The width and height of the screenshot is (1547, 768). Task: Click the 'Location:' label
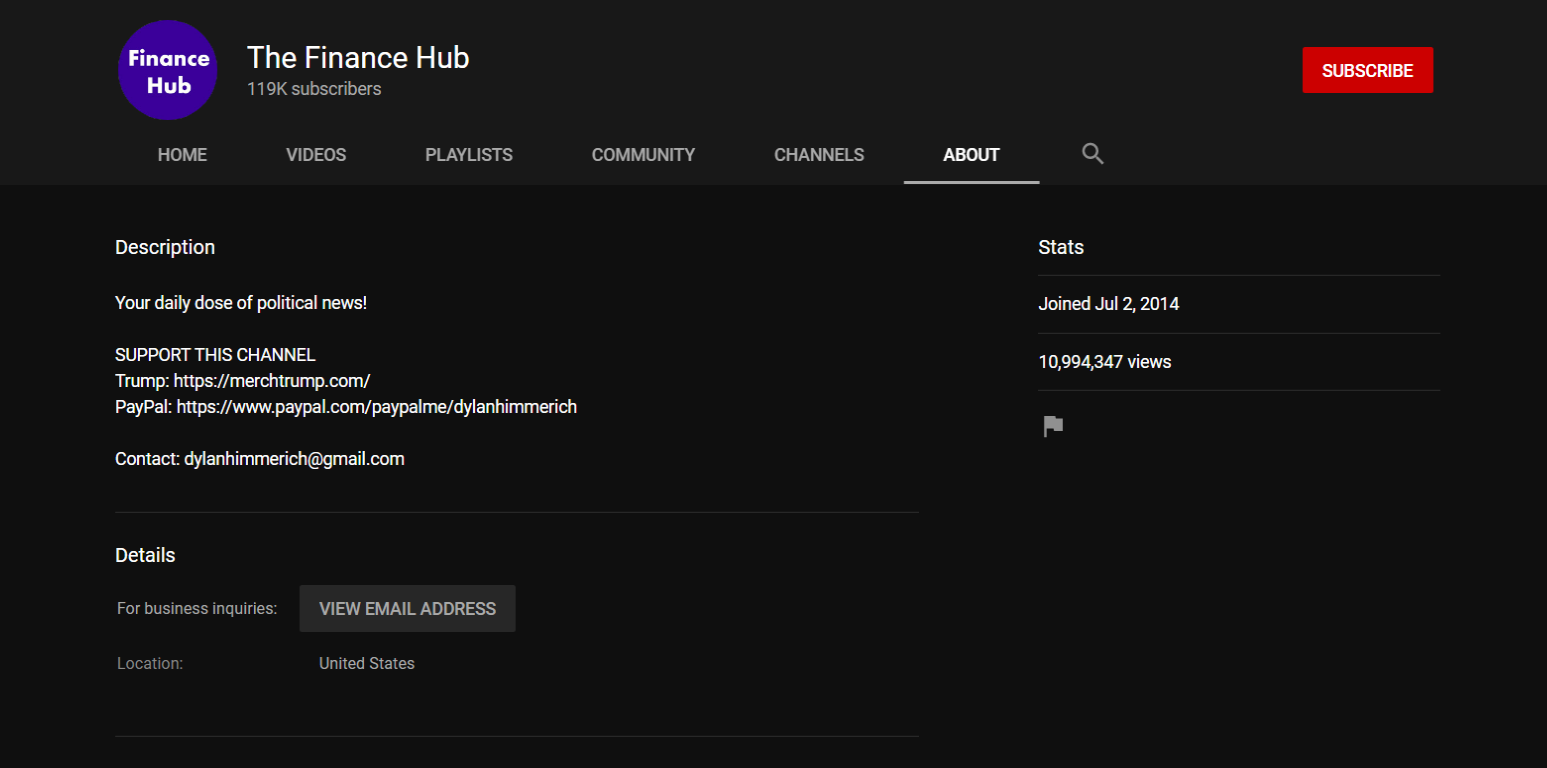click(x=150, y=663)
